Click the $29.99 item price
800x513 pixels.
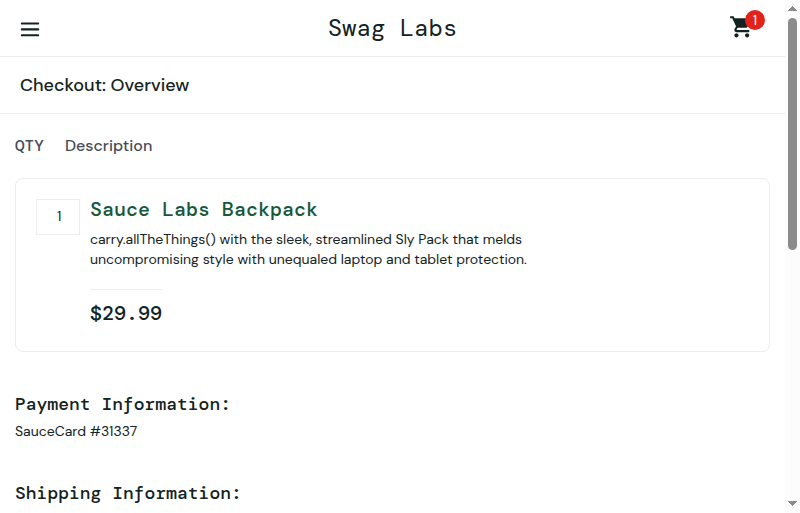(x=126, y=313)
